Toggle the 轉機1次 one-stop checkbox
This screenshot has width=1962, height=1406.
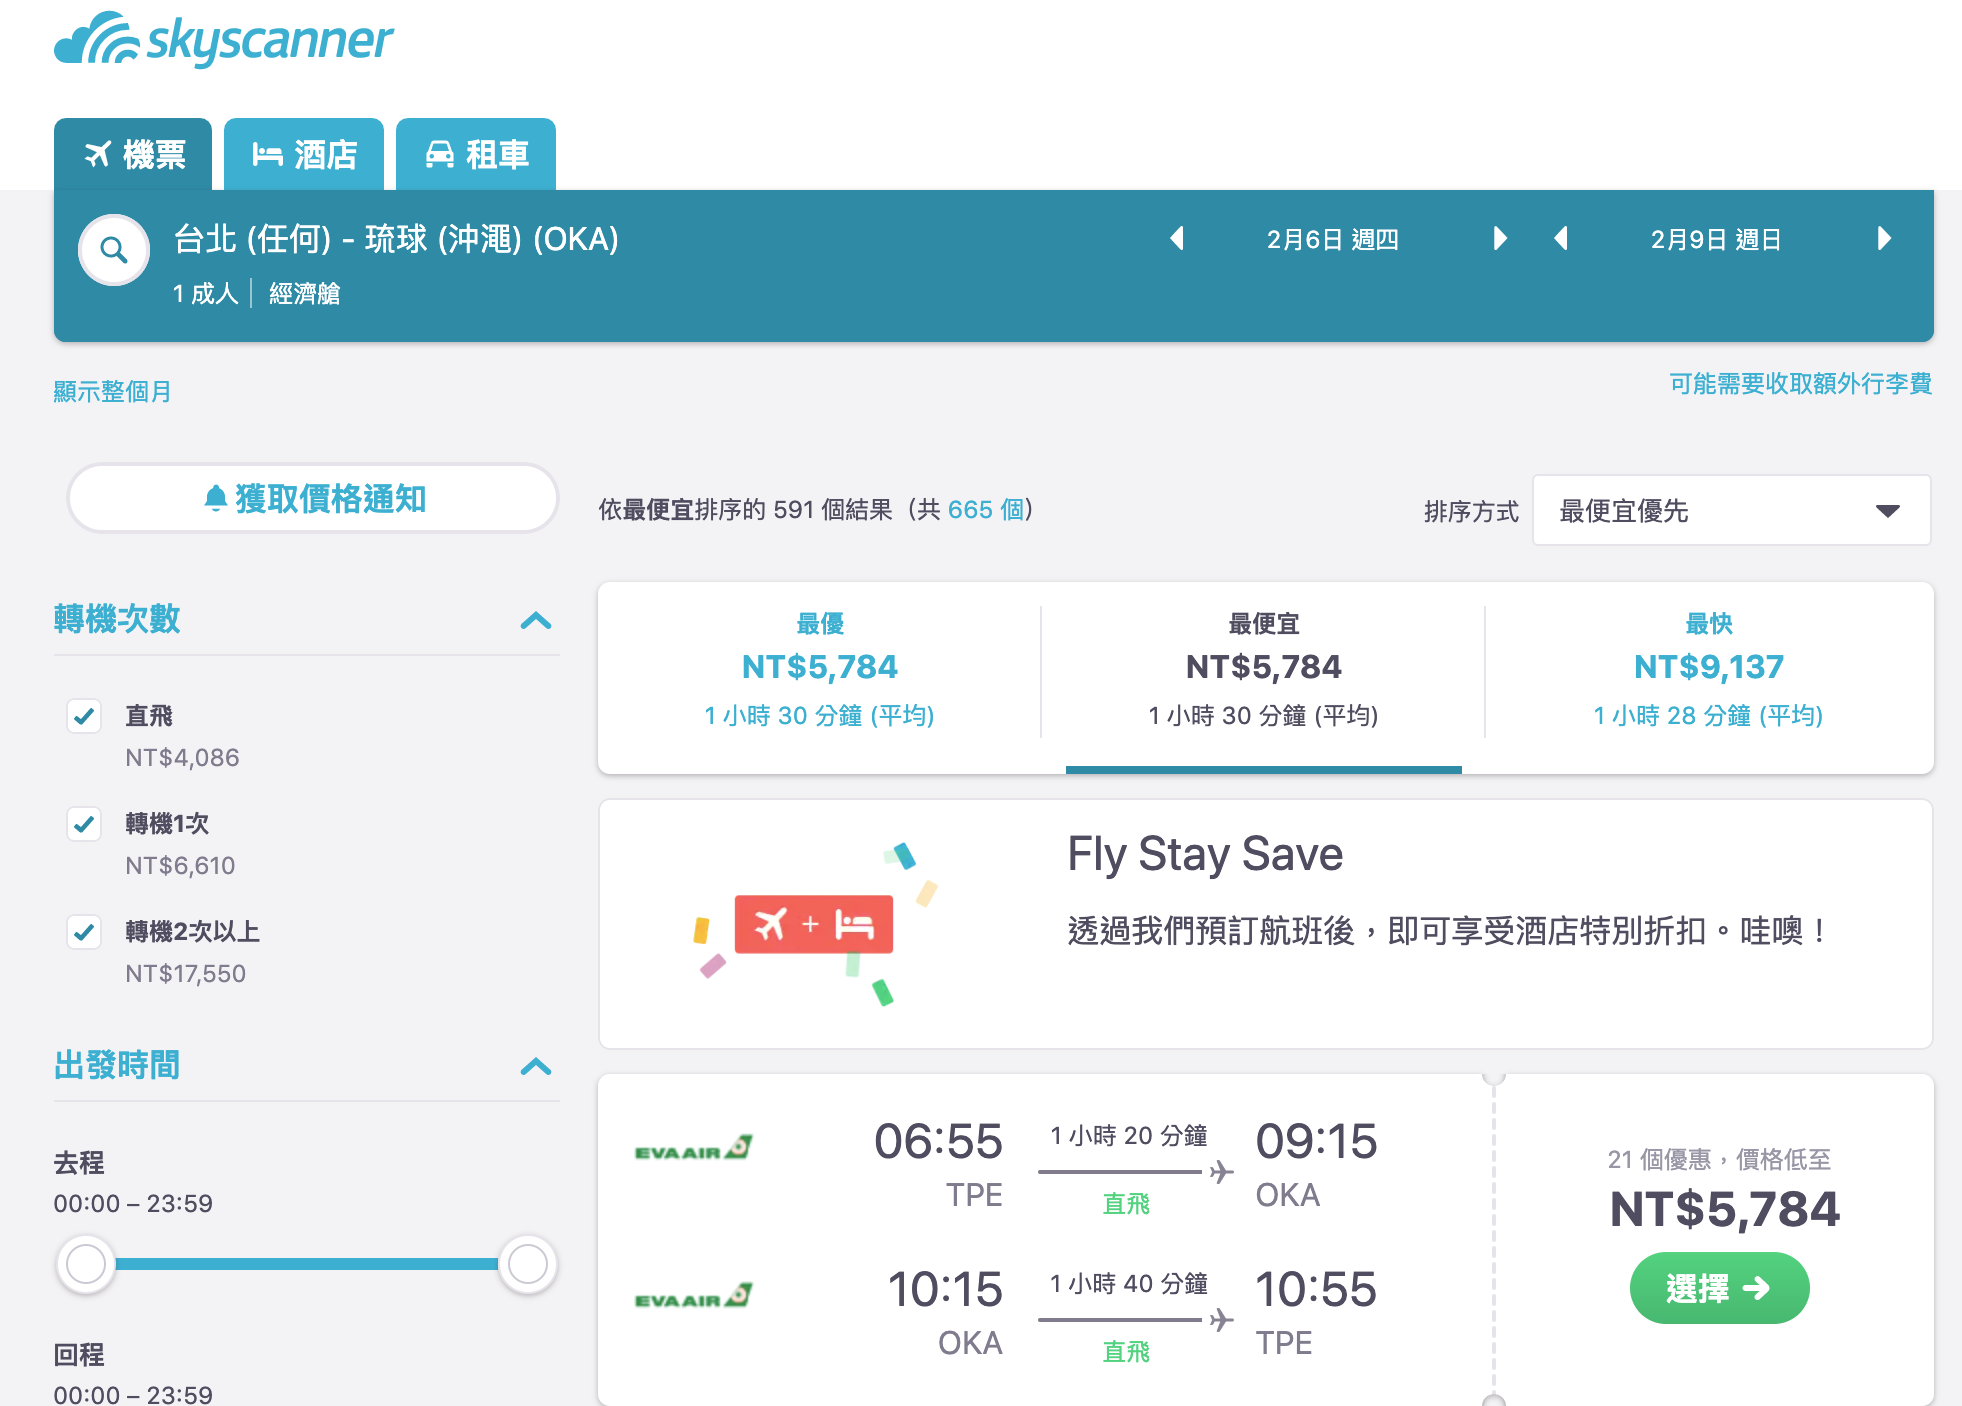pos(84,824)
